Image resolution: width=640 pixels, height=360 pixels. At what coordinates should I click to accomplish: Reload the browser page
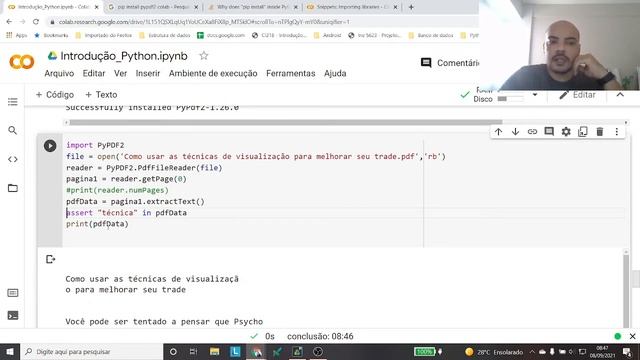click(36, 22)
